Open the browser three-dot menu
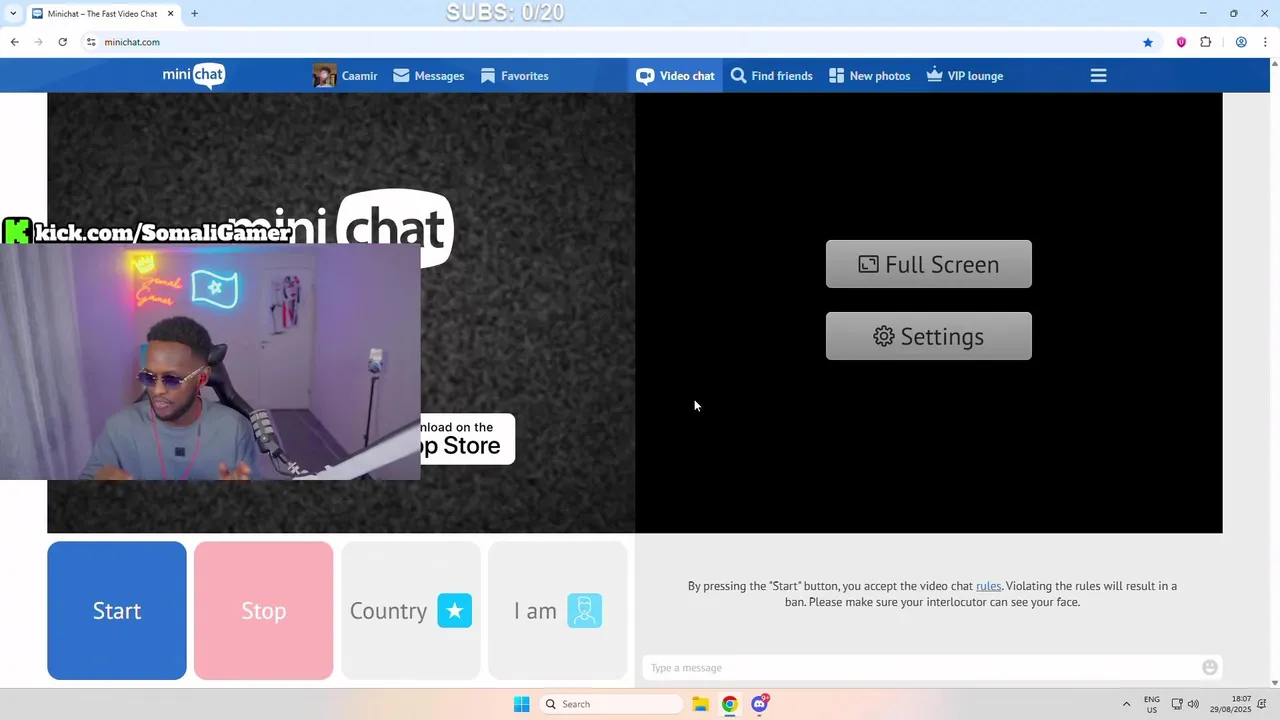This screenshot has height=720, width=1280. 1266,42
